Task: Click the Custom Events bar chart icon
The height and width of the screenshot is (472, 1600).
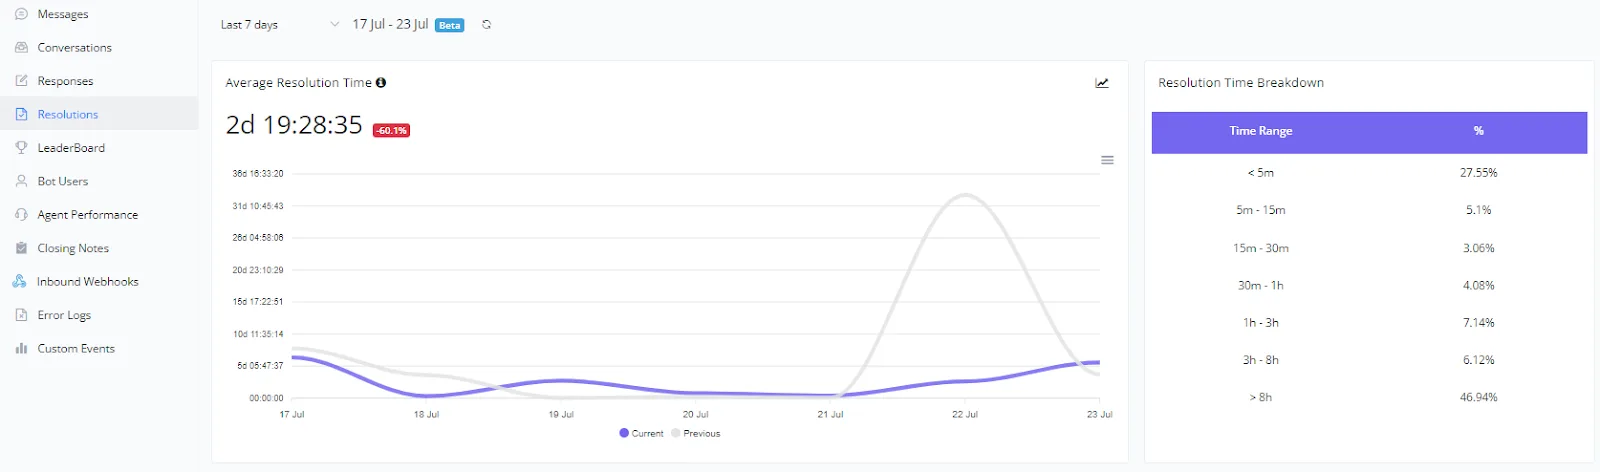Action: (21, 349)
